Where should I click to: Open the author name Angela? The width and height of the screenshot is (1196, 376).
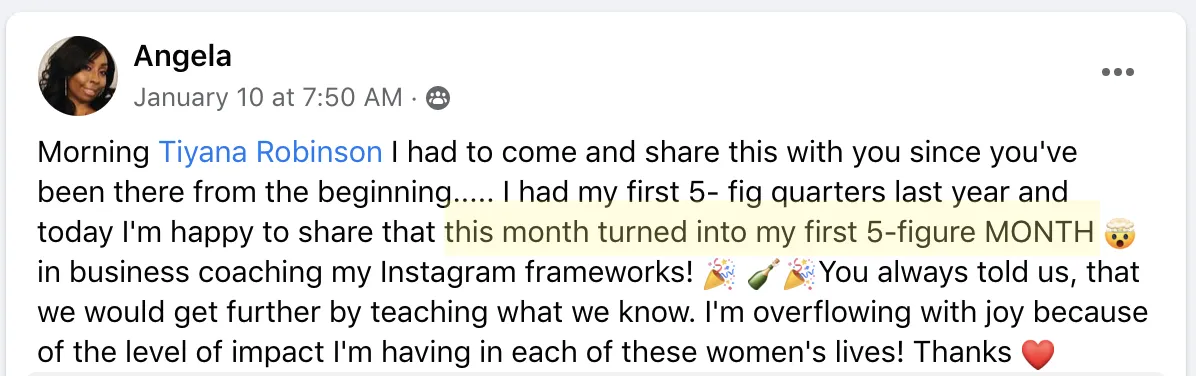(182, 56)
